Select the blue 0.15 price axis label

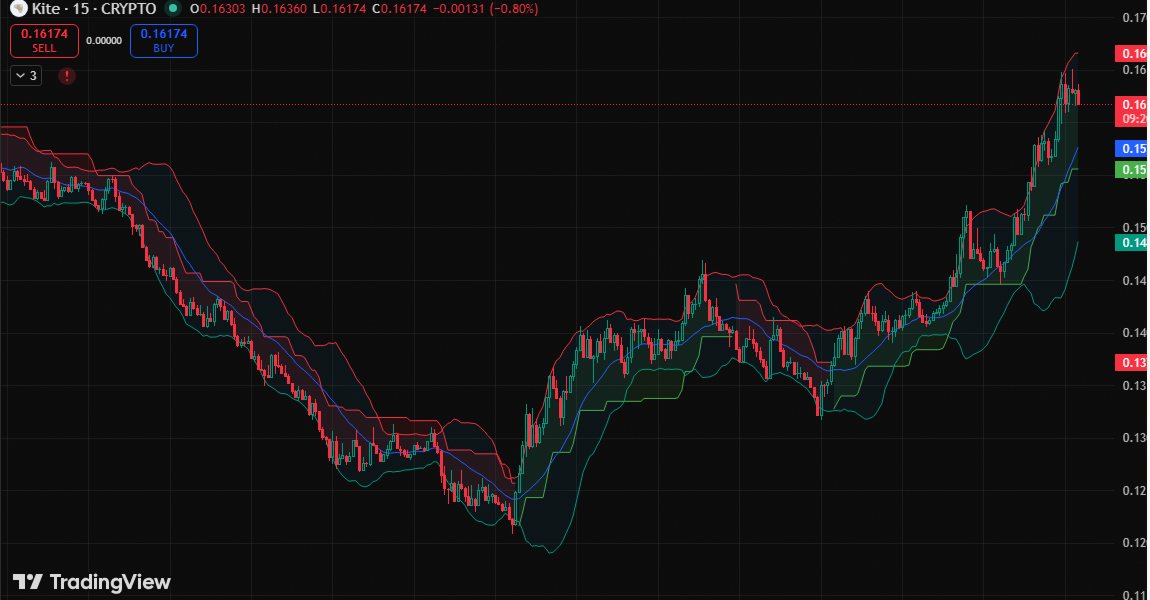pyautogui.click(x=1132, y=148)
